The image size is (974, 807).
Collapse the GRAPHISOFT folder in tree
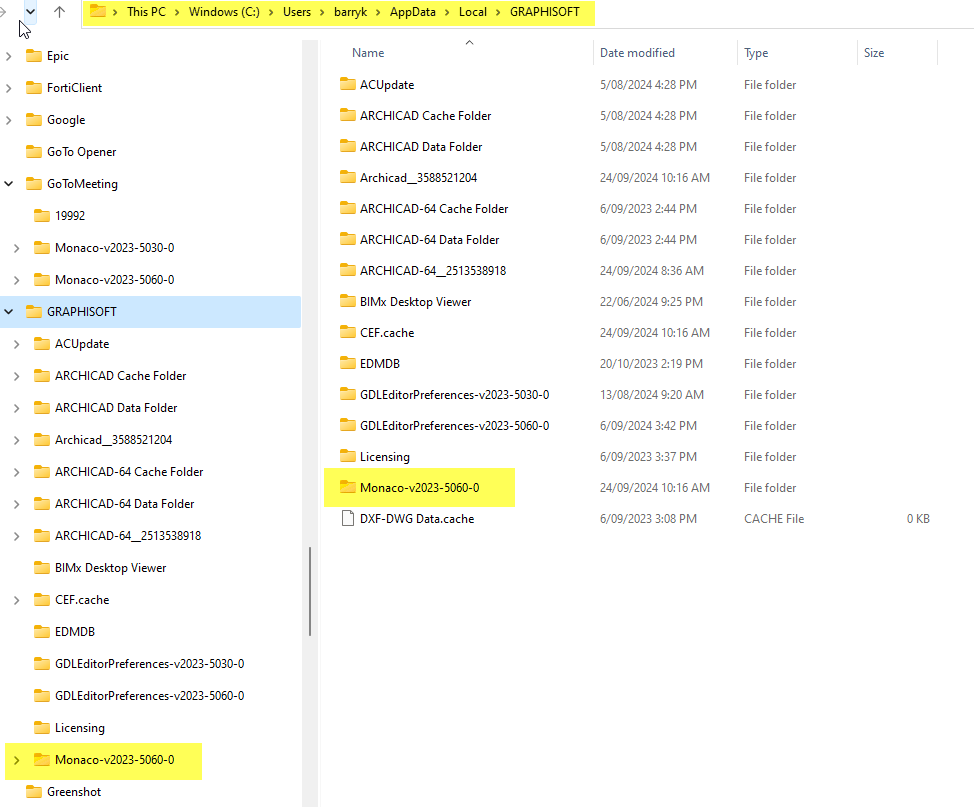coord(9,312)
